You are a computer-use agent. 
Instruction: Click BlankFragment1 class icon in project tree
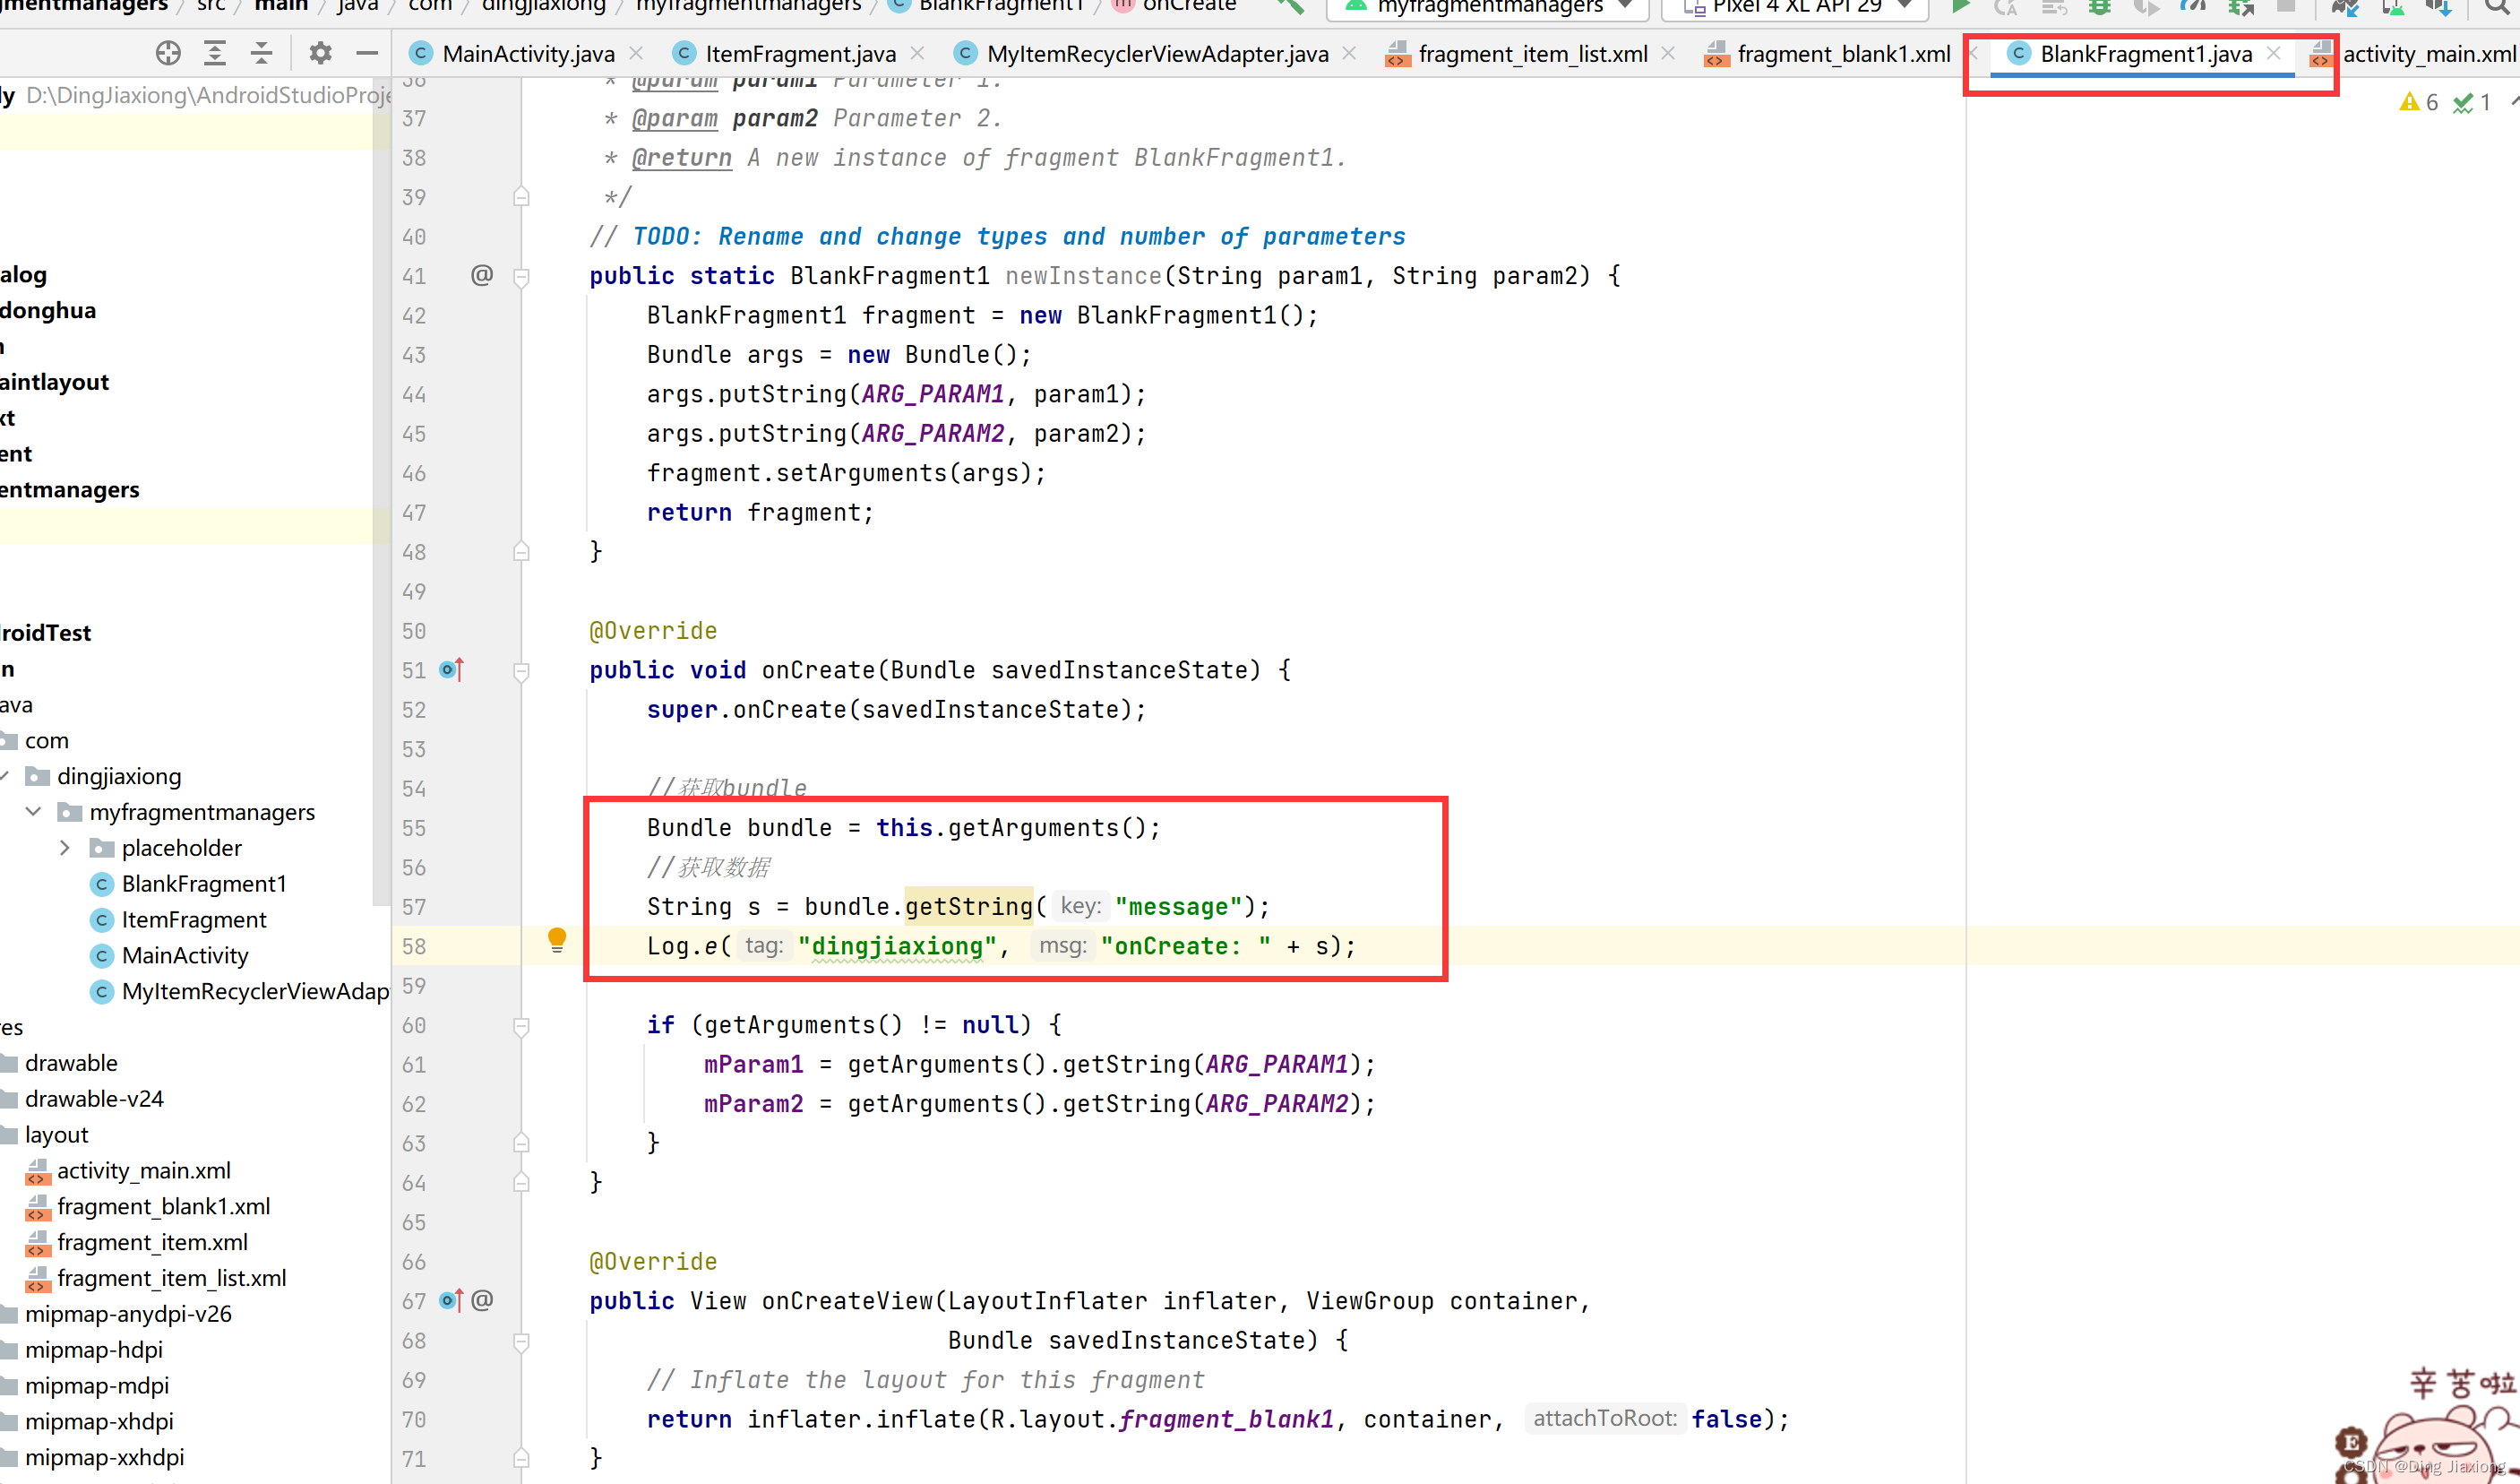coord(101,884)
